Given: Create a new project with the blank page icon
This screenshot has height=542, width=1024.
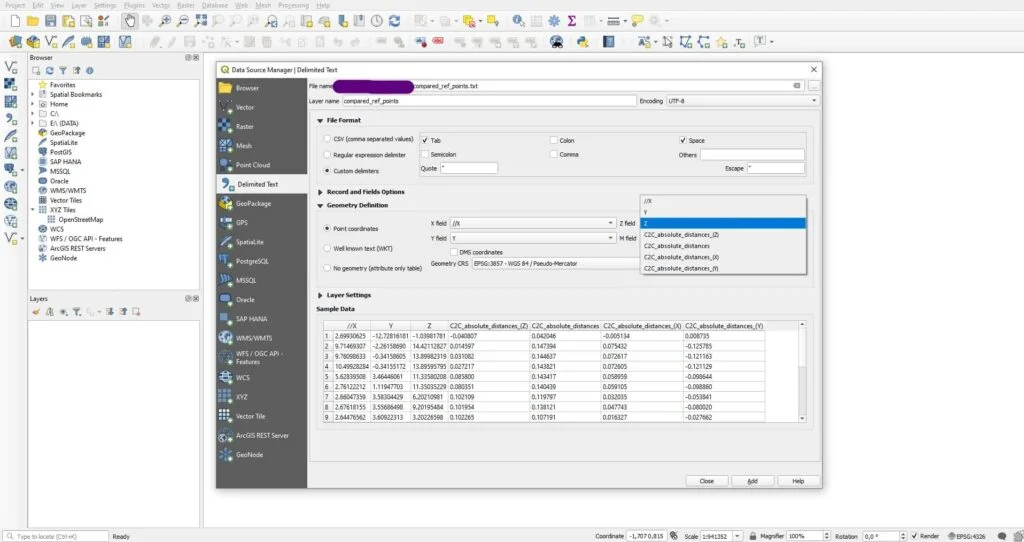Looking at the screenshot, I should pos(15,21).
